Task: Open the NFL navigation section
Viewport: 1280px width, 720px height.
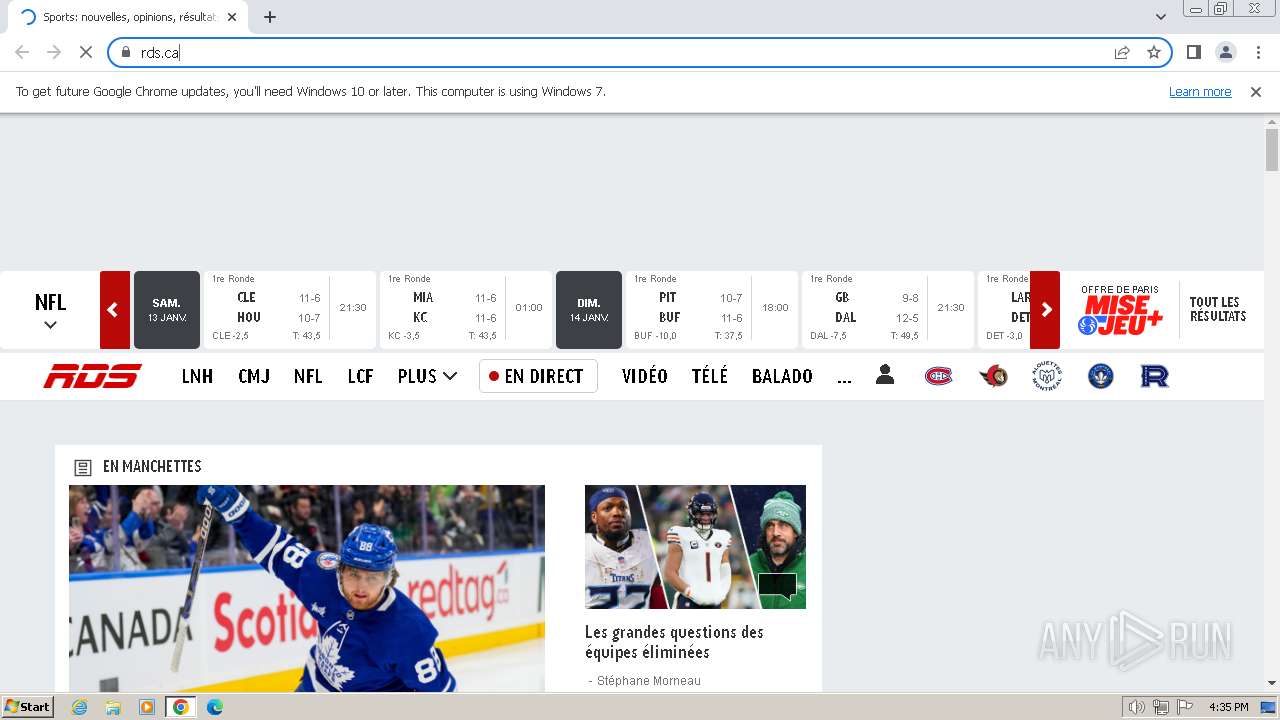Action: 308,376
